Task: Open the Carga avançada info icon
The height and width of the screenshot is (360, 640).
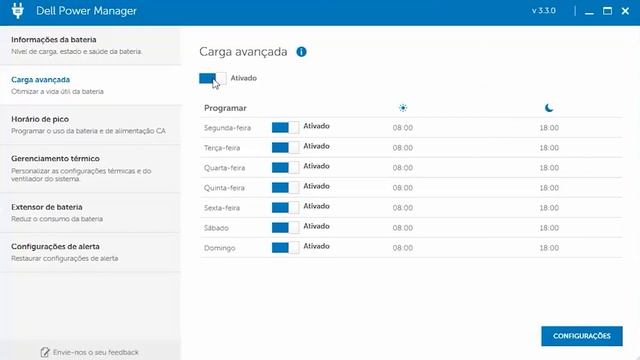Action: (x=301, y=52)
